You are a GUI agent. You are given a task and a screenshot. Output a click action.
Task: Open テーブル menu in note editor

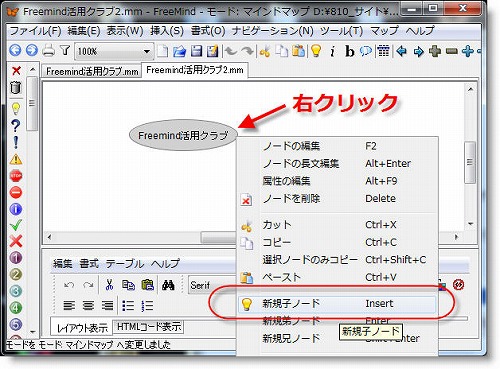(x=125, y=264)
